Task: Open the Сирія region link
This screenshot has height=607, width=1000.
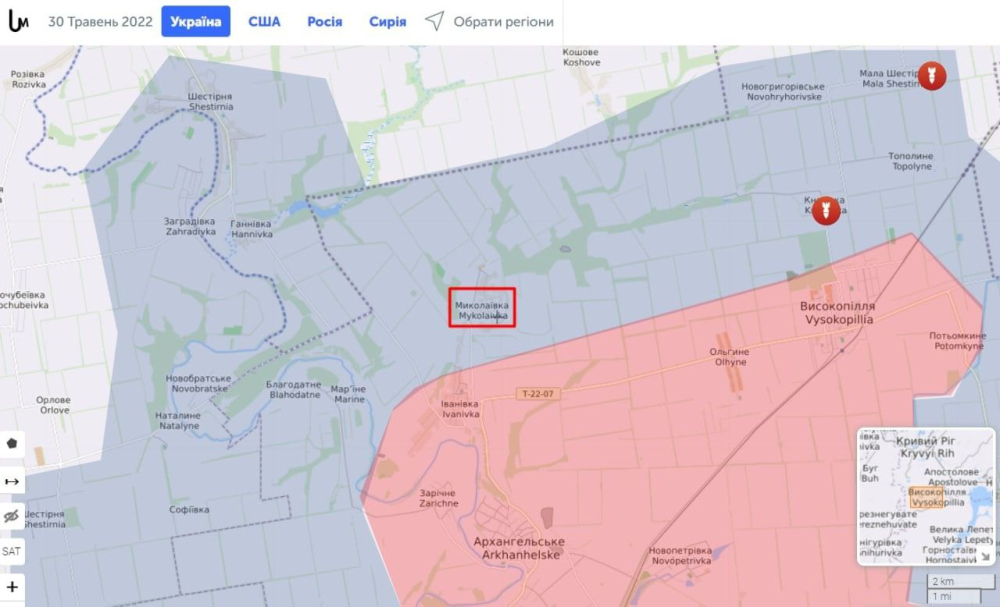Action: 387,22
